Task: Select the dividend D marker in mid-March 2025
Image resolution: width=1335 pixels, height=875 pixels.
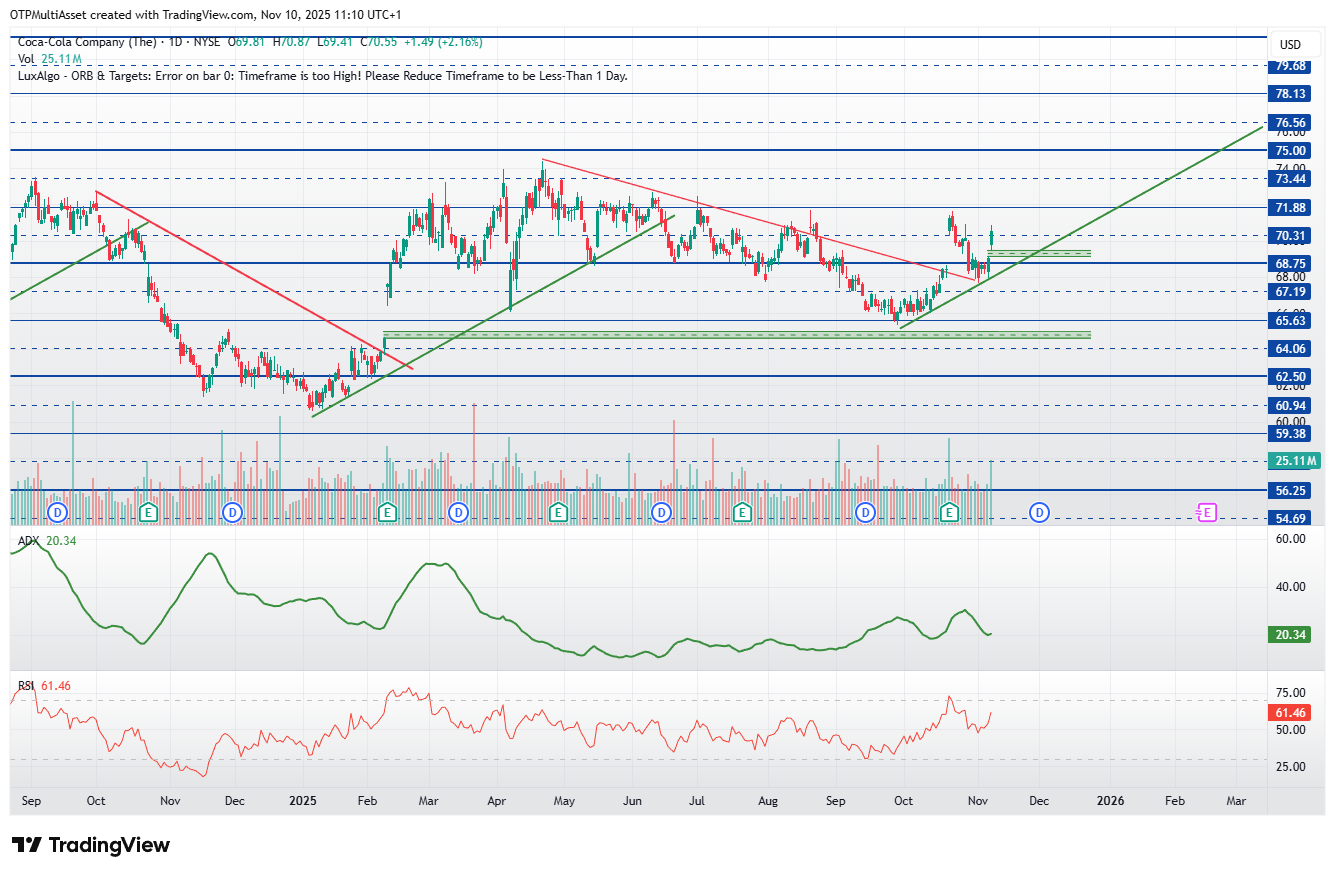Action: (459, 512)
